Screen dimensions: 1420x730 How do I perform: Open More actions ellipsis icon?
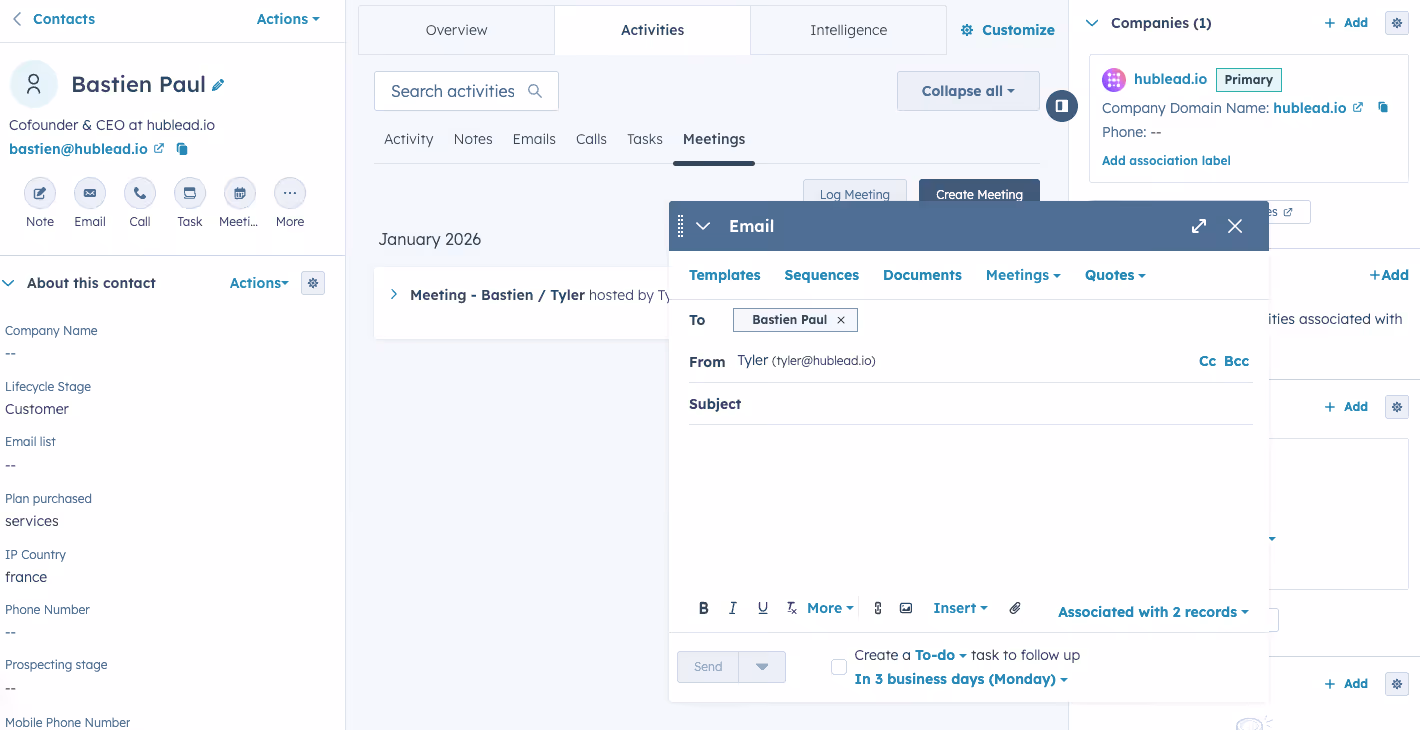pos(290,193)
